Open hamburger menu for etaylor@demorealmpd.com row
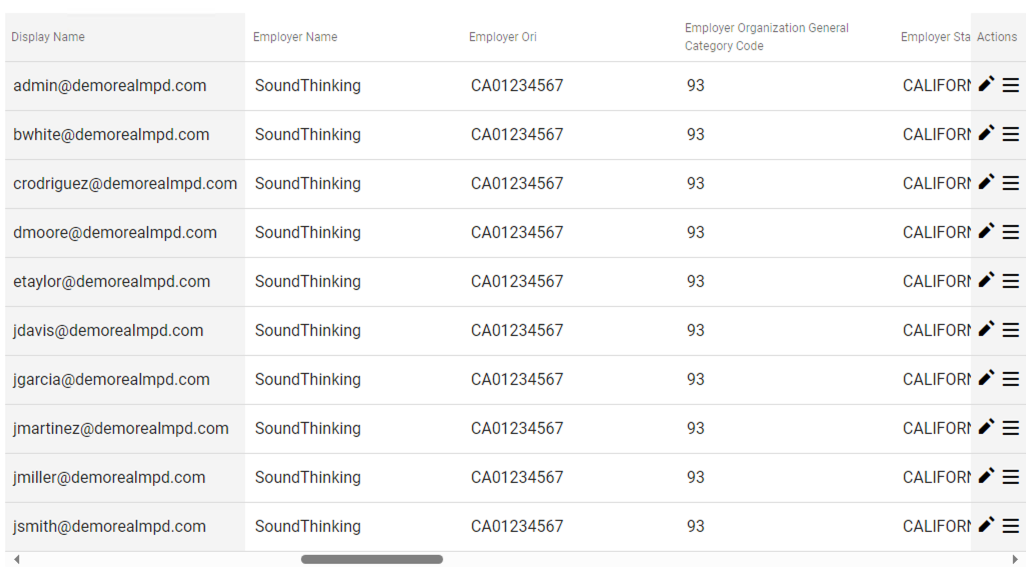The height and width of the screenshot is (568, 1026). (1010, 281)
